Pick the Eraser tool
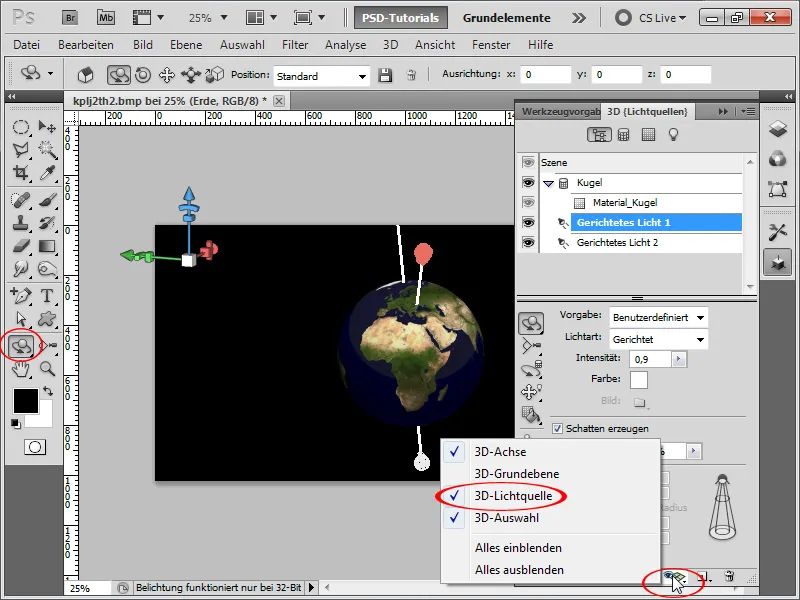 [x=20, y=246]
